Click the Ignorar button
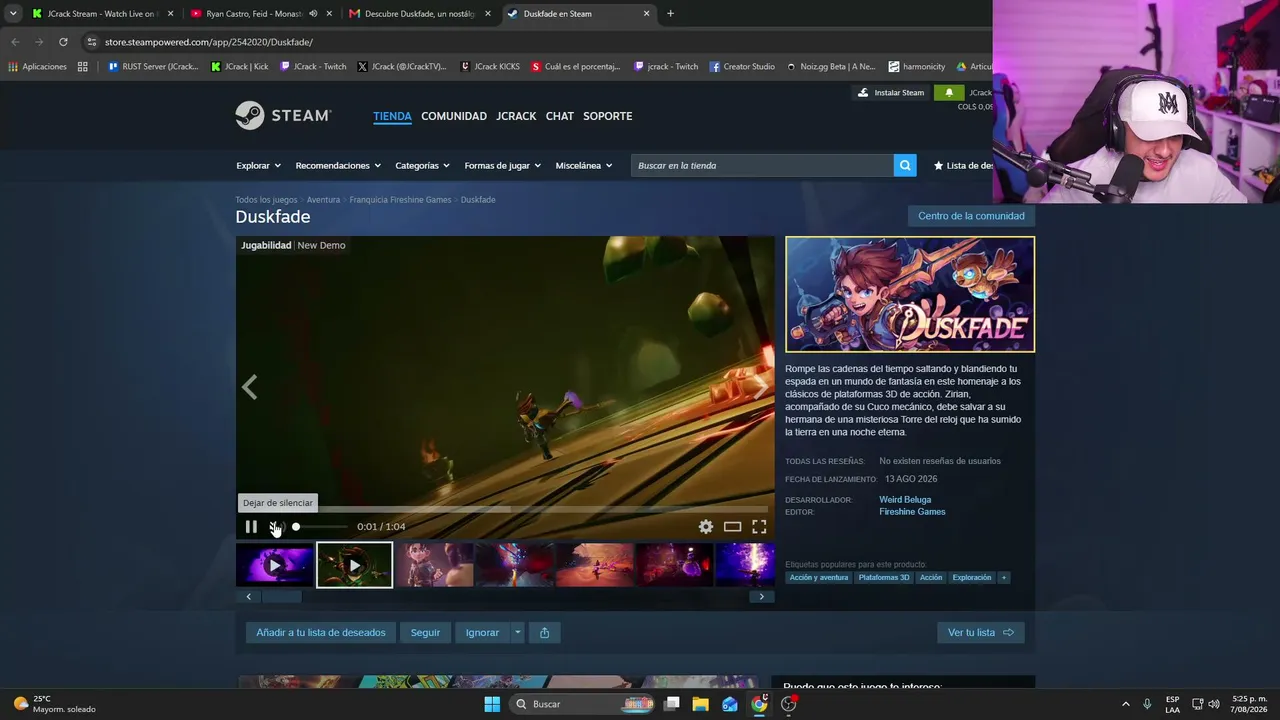Viewport: 1280px width, 720px height. (x=482, y=632)
